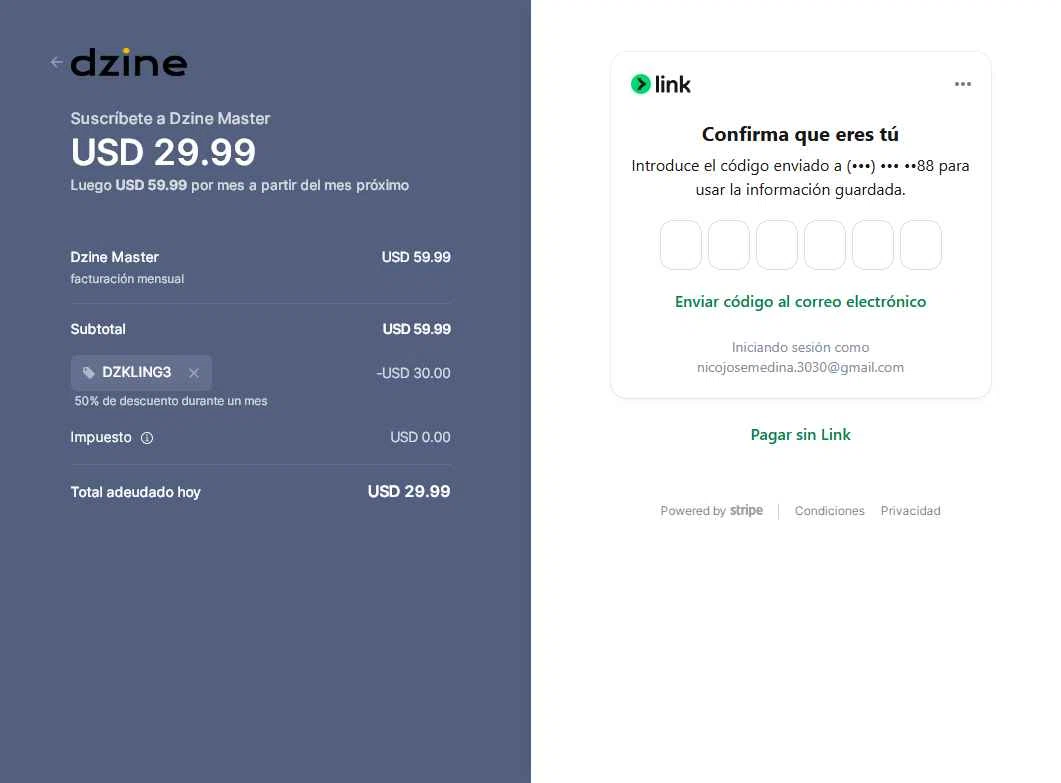Click the Impuesto USD 0.00 value
The height and width of the screenshot is (783, 1061).
point(420,437)
